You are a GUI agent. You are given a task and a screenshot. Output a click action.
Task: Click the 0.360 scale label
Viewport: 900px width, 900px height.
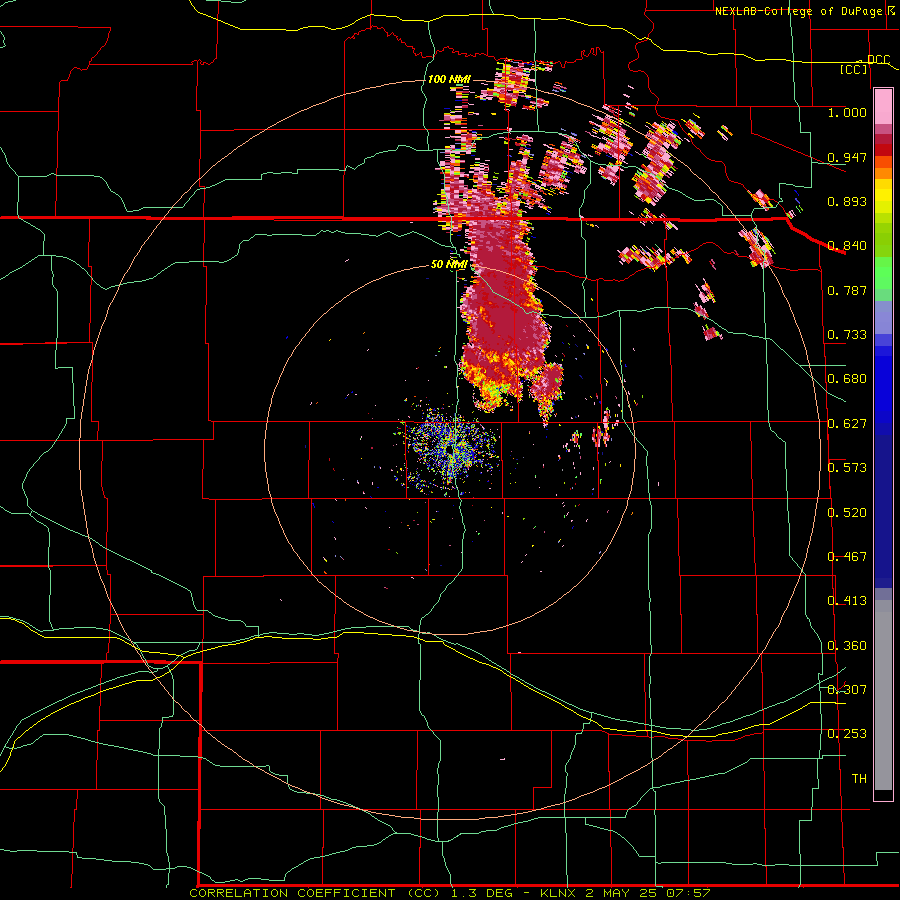[847, 646]
